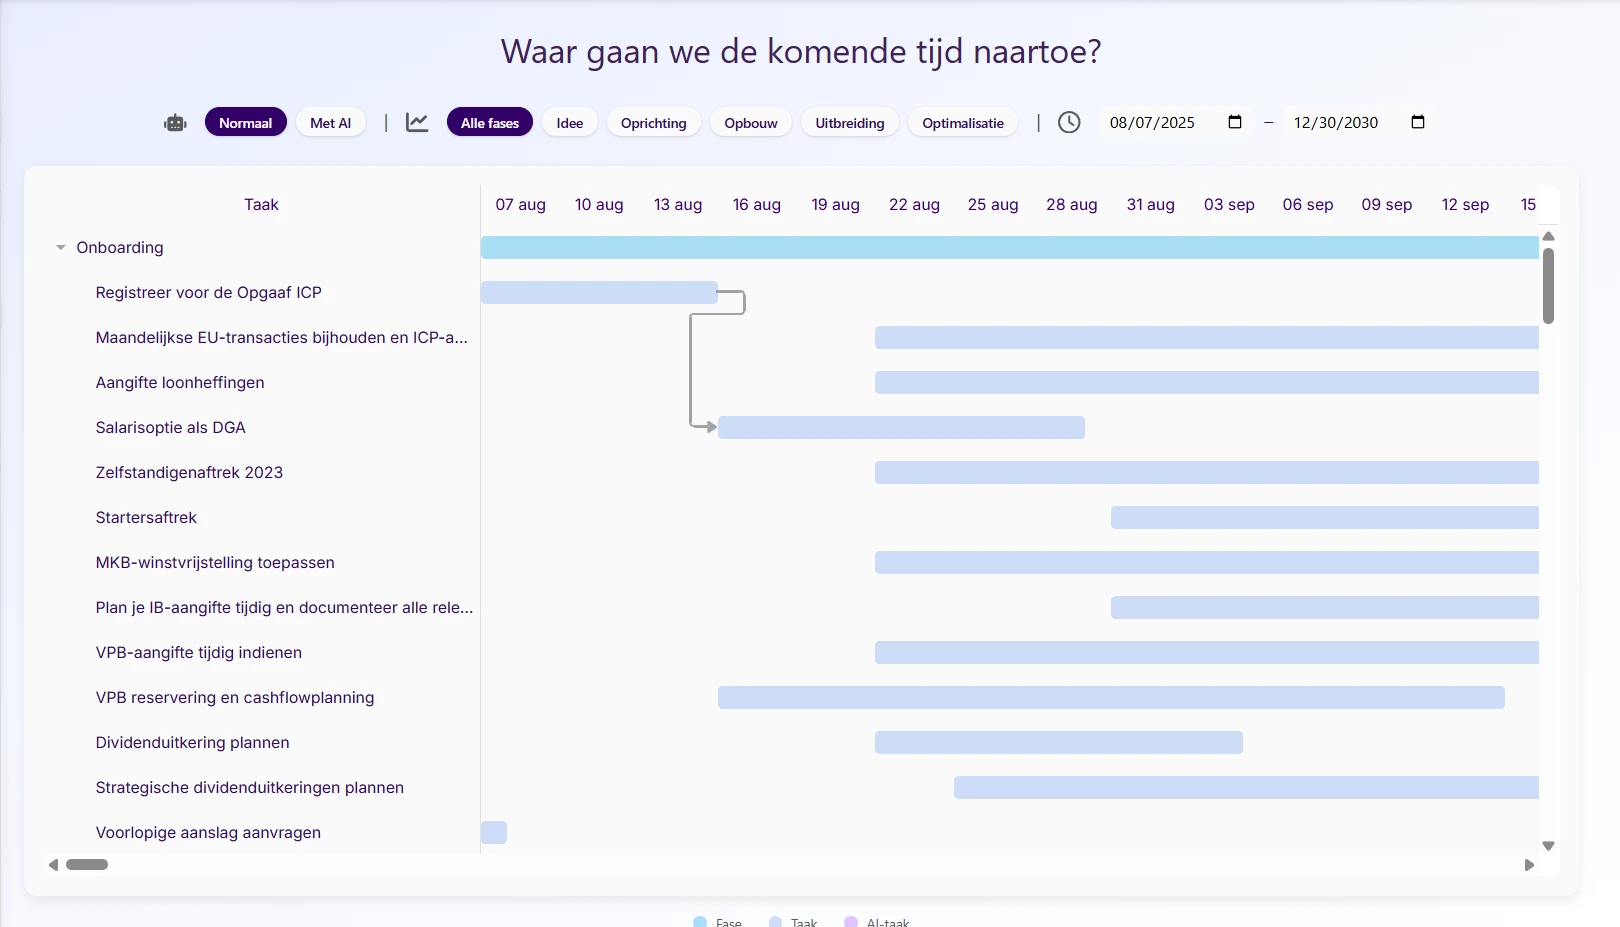1620x927 pixels.
Task: Click the robot AI mode icon
Action: (175, 123)
